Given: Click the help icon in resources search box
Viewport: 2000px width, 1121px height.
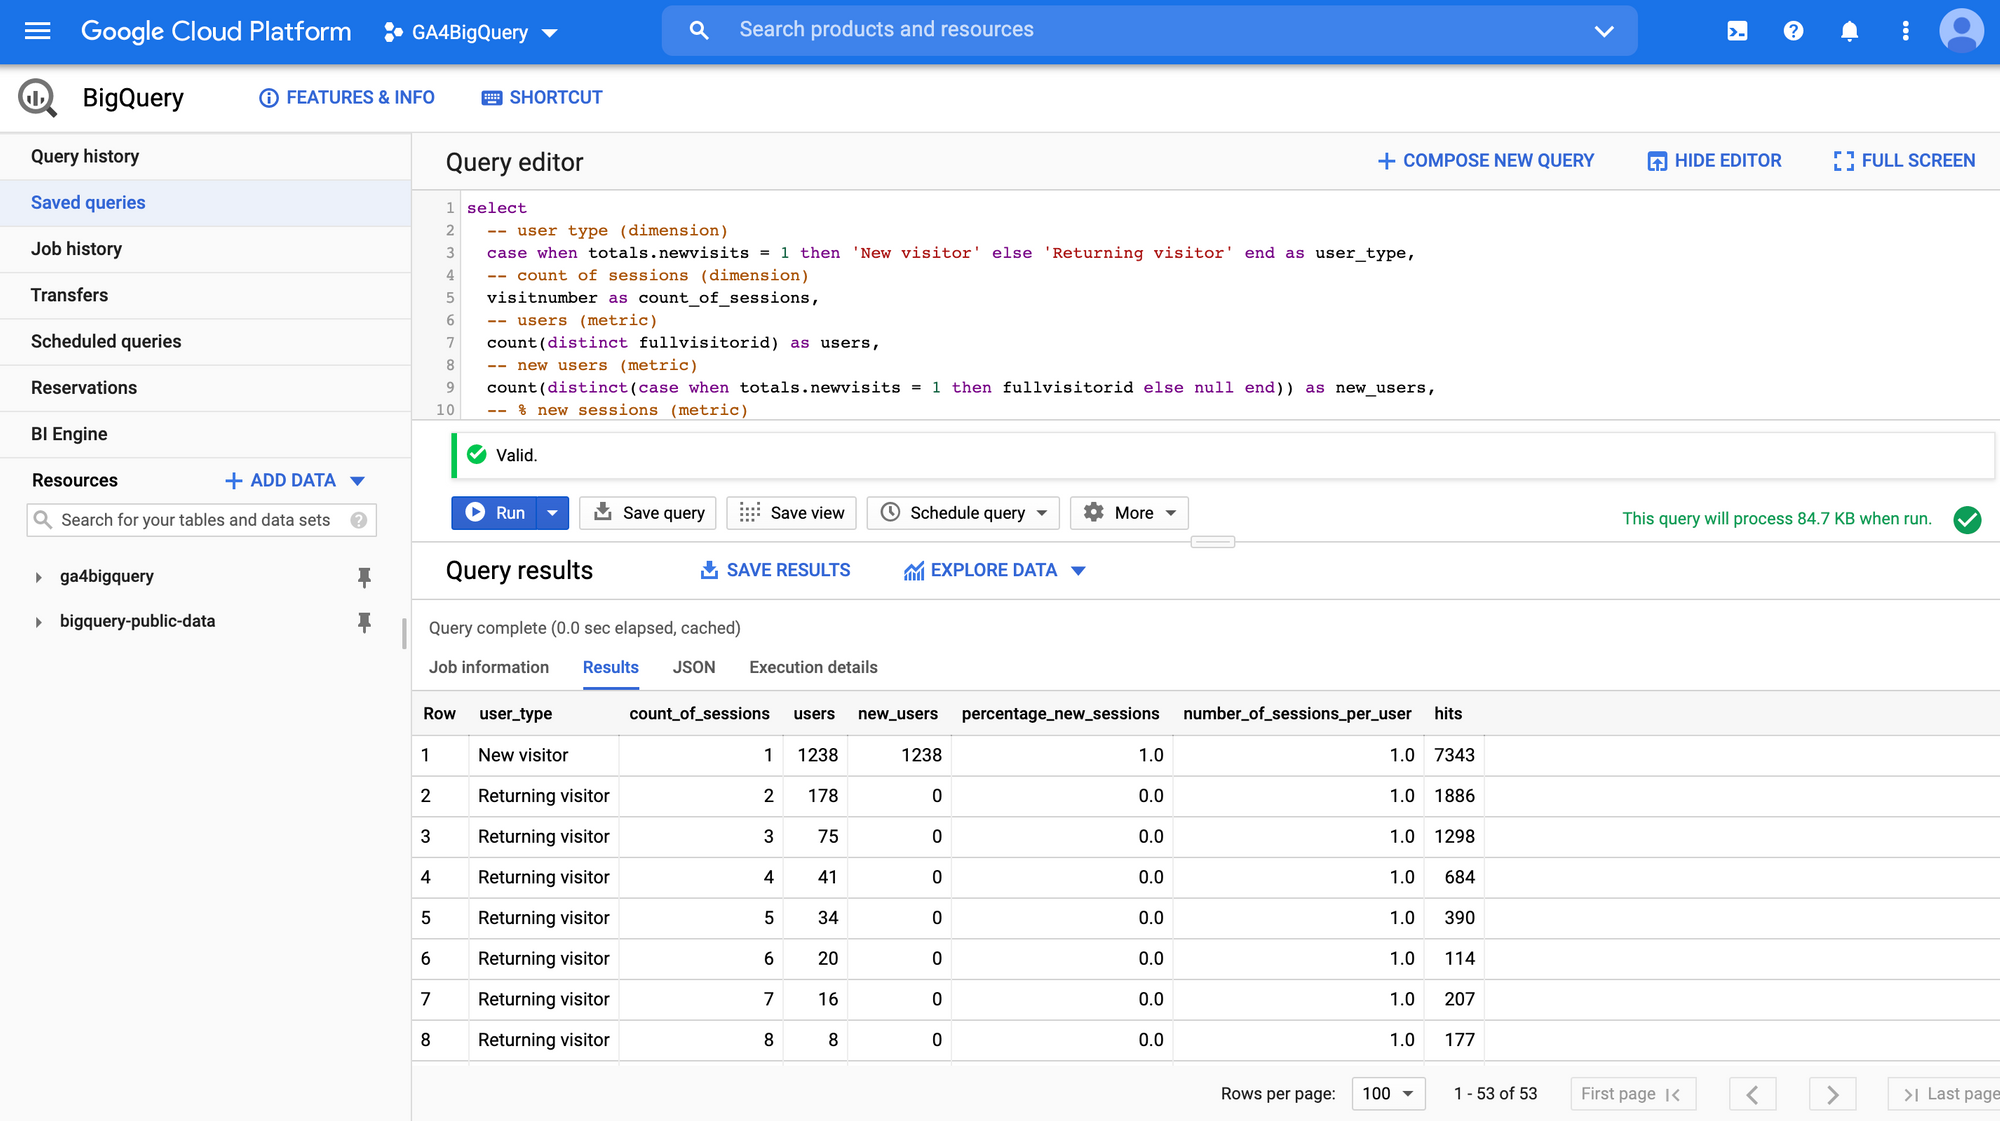Looking at the screenshot, I should pos(359,520).
